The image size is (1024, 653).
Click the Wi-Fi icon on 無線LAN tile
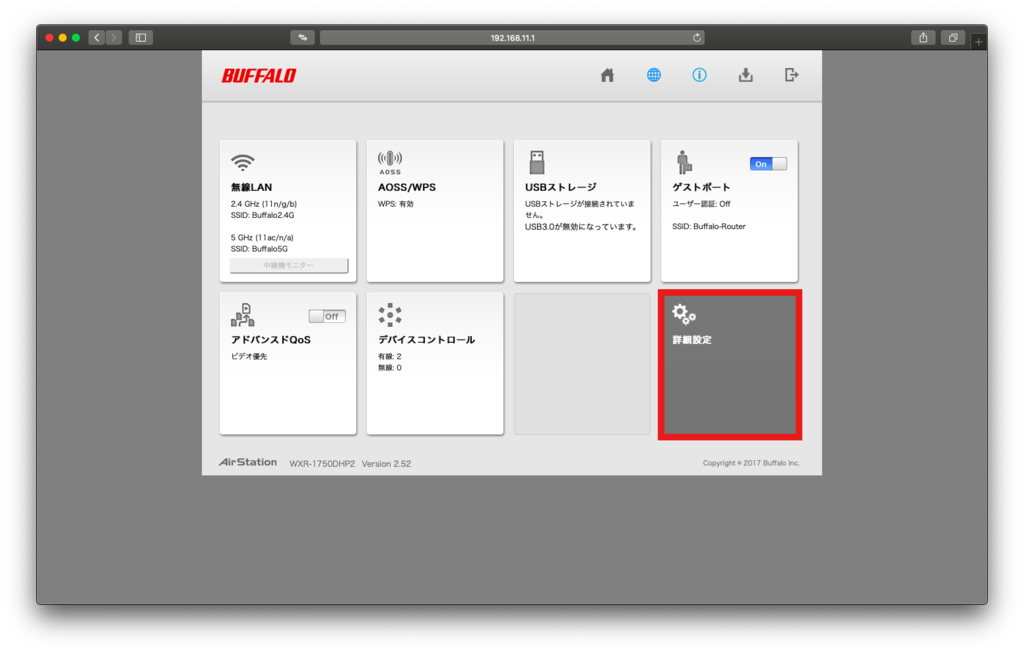242,162
